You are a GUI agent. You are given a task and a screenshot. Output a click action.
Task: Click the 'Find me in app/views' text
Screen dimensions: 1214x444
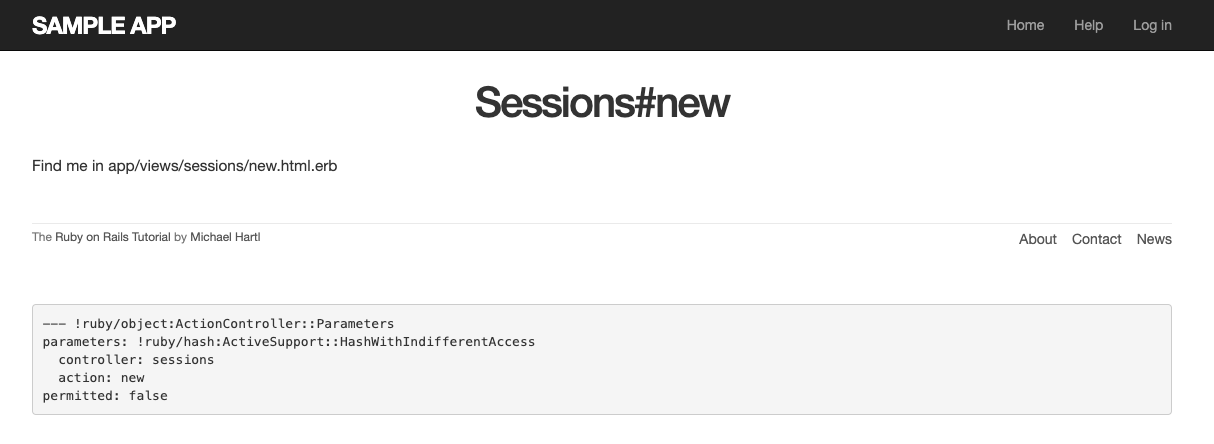[184, 166]
